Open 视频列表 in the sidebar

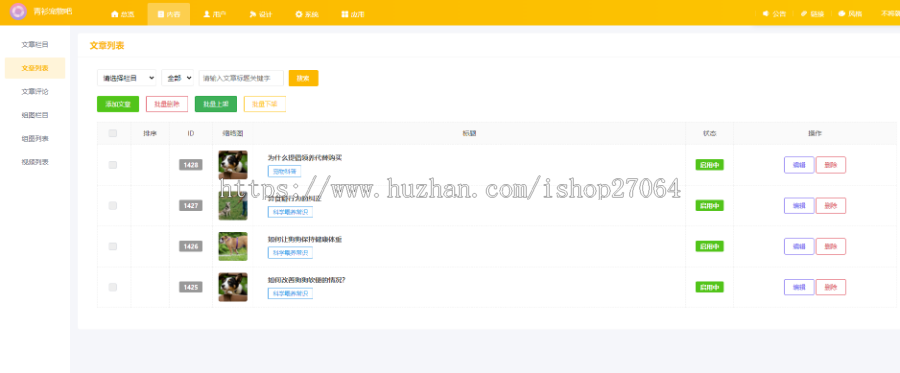35,162
